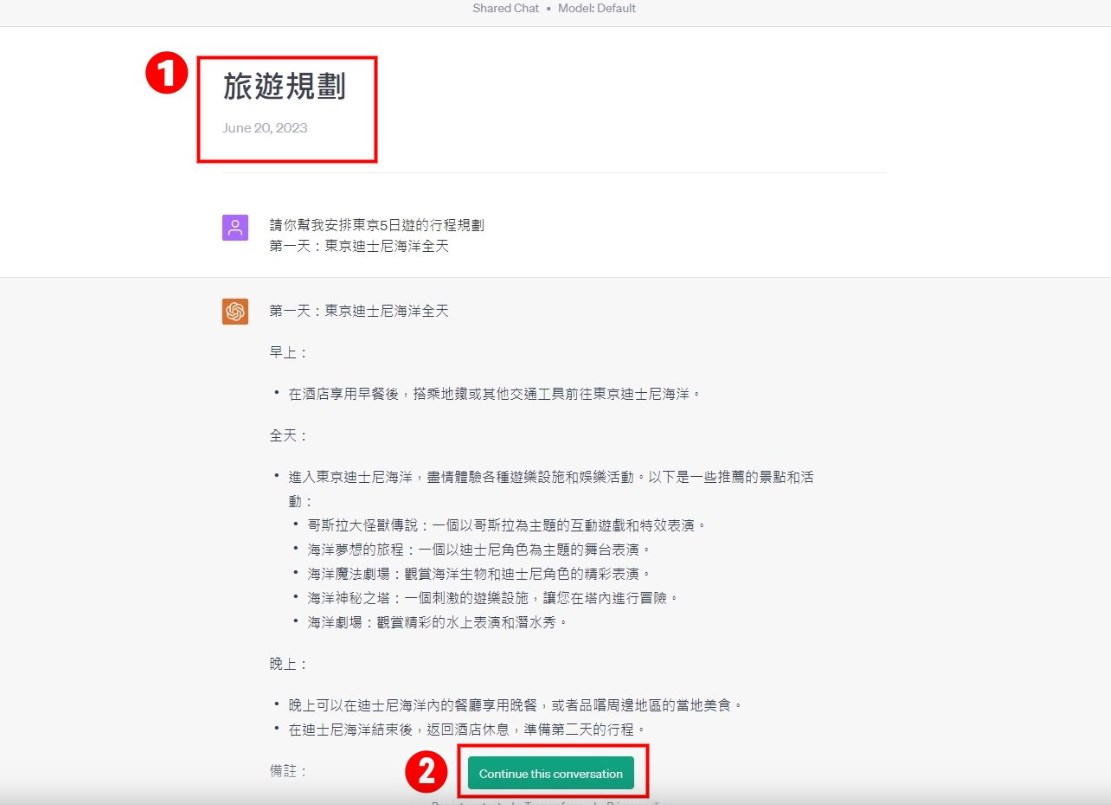Image resolution: width=1111 pixels, height=805 pixels.
Task: Click the user prompt line 請你幫我安排東京5日遊的行程規劃
Action: (377, 225)
